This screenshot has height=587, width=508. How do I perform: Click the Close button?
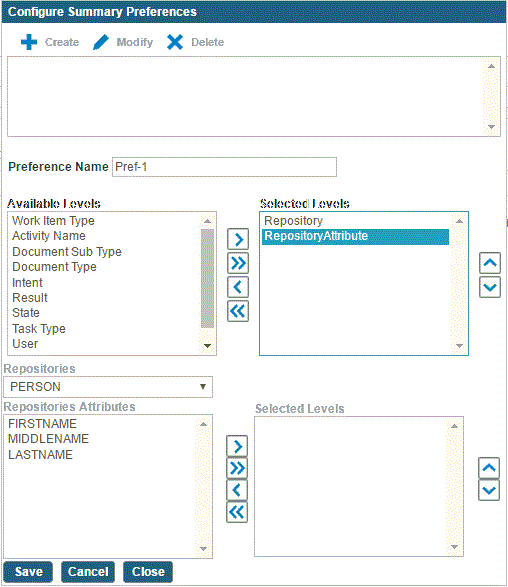(x=148, y=572)
